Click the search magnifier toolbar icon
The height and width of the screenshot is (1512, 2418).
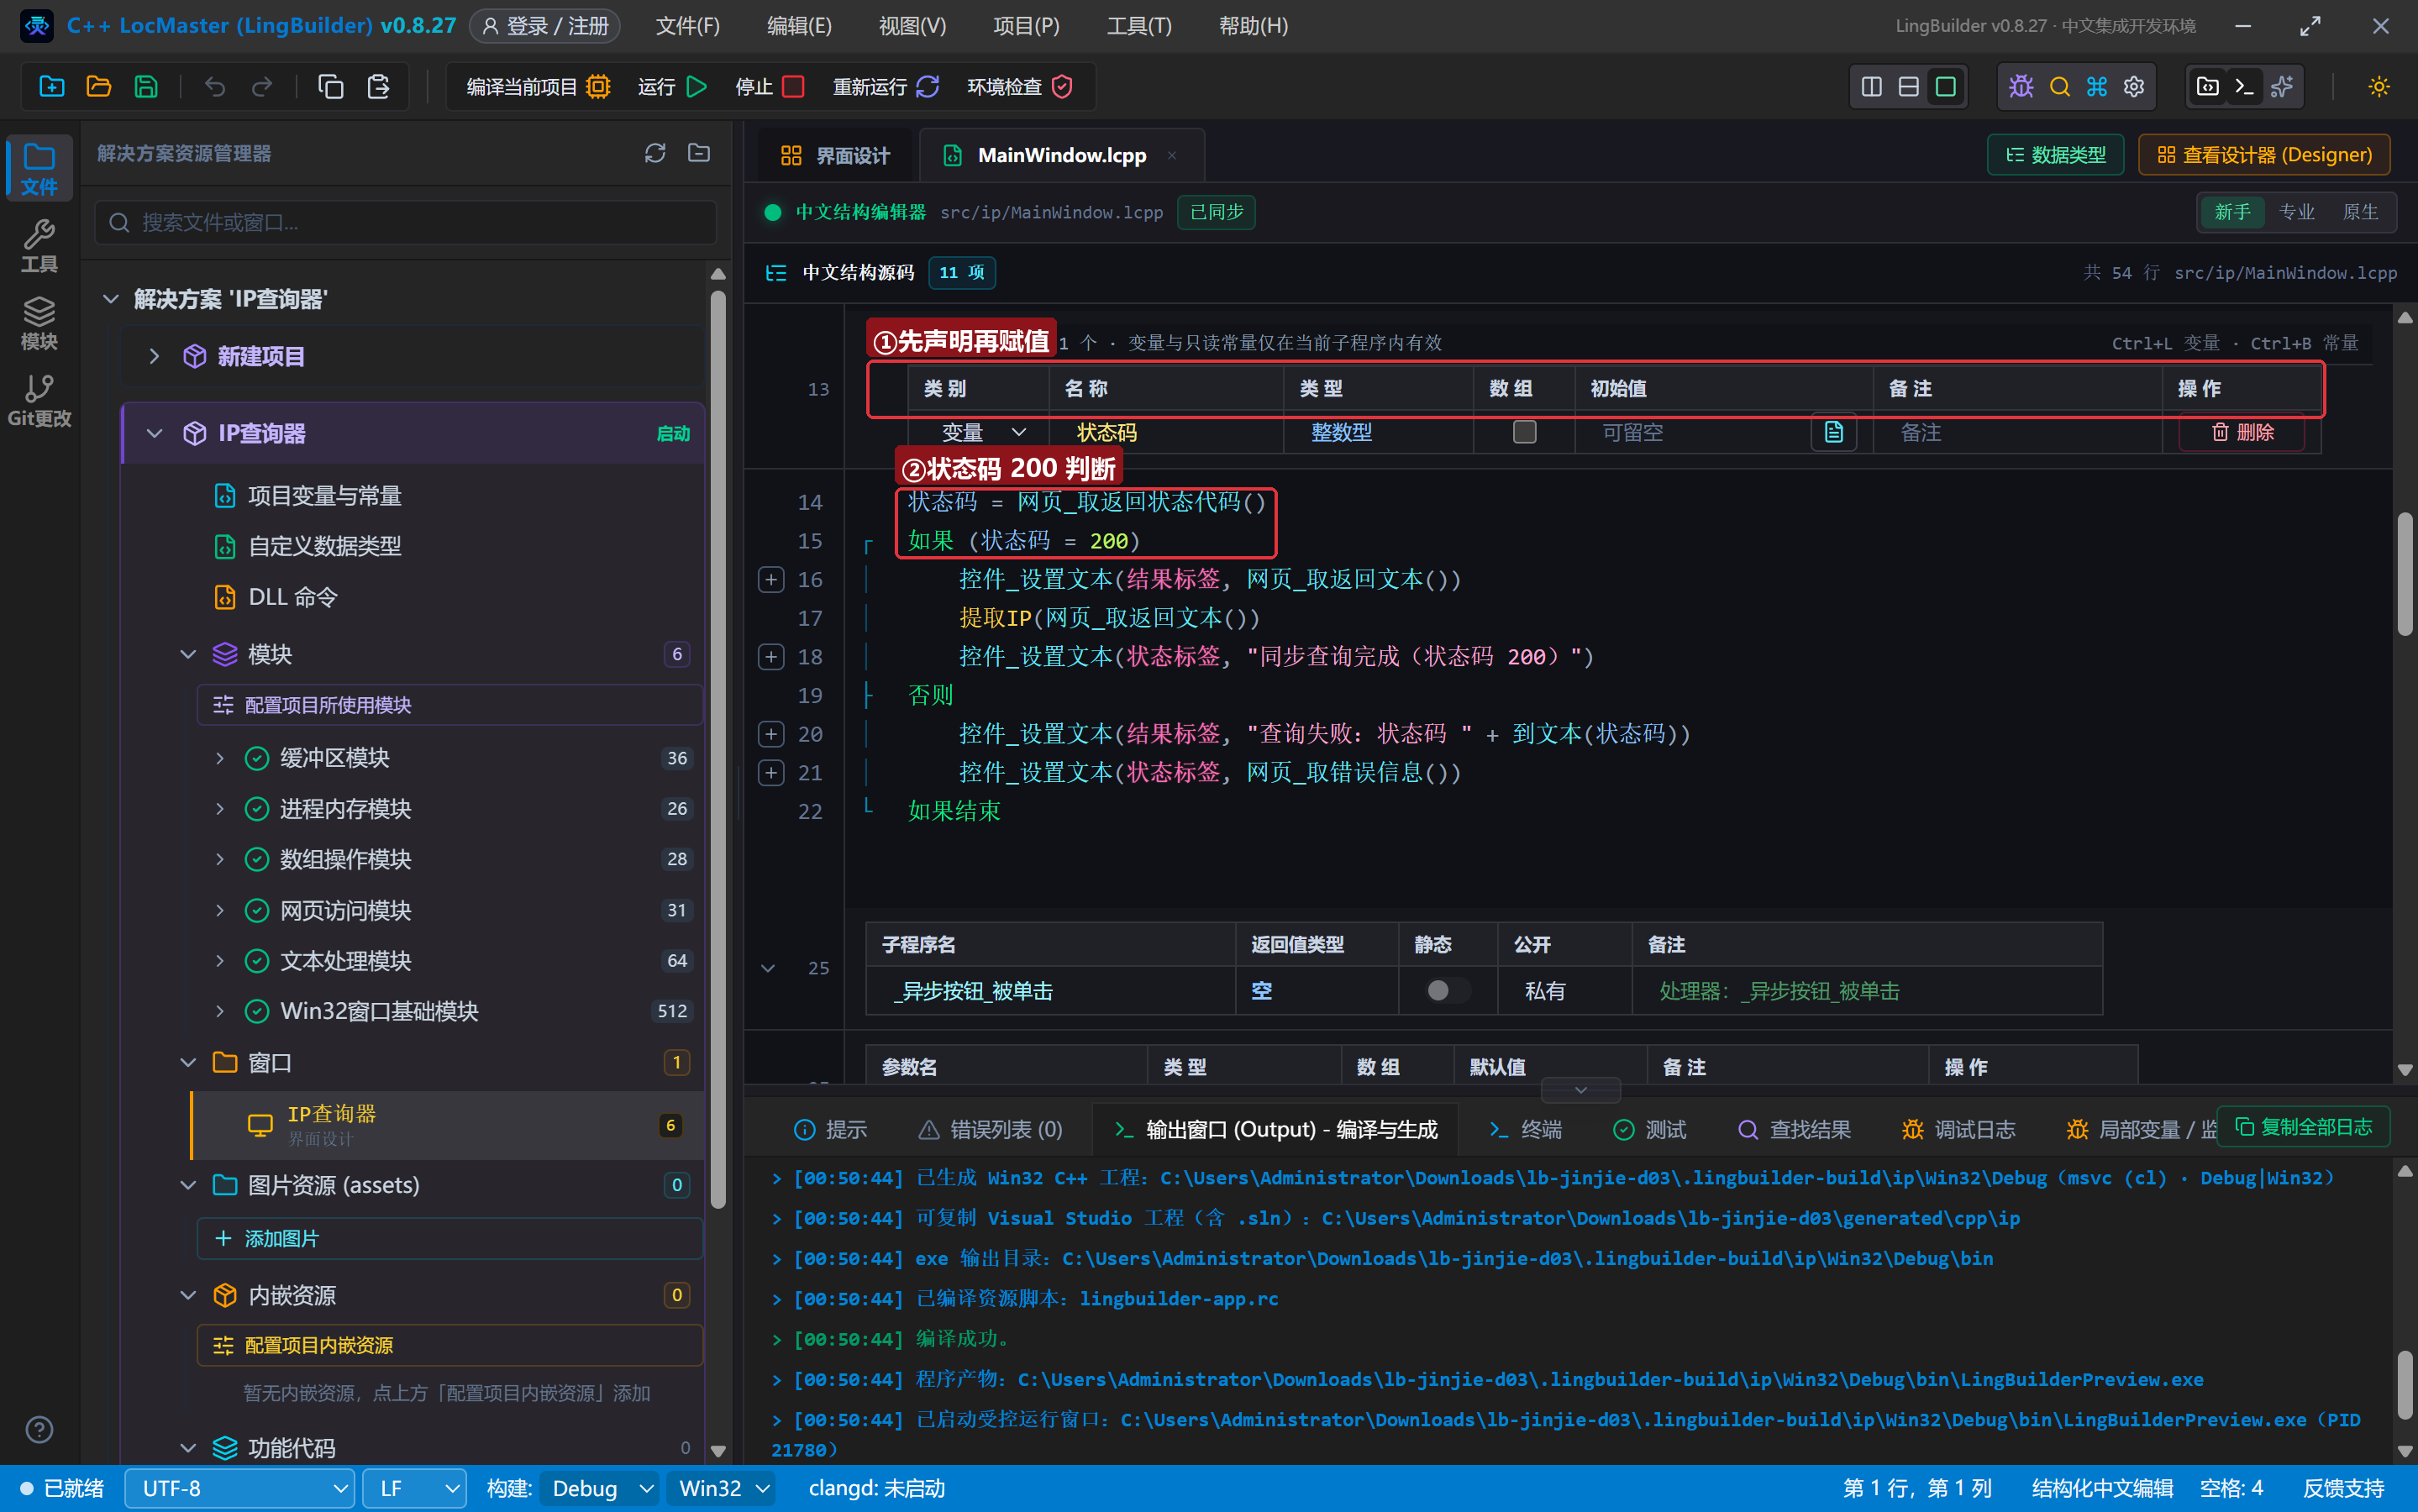[2059, 87]
